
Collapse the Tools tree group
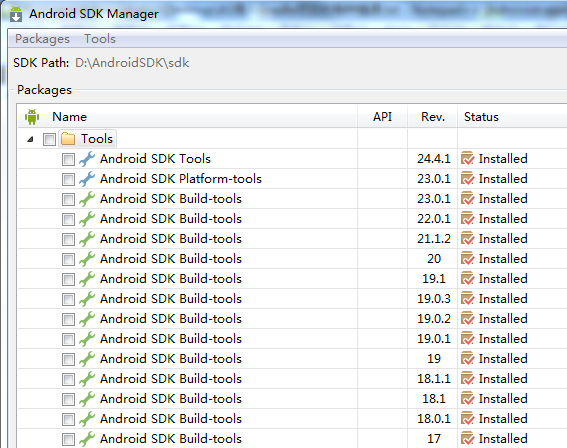point(30,139)
